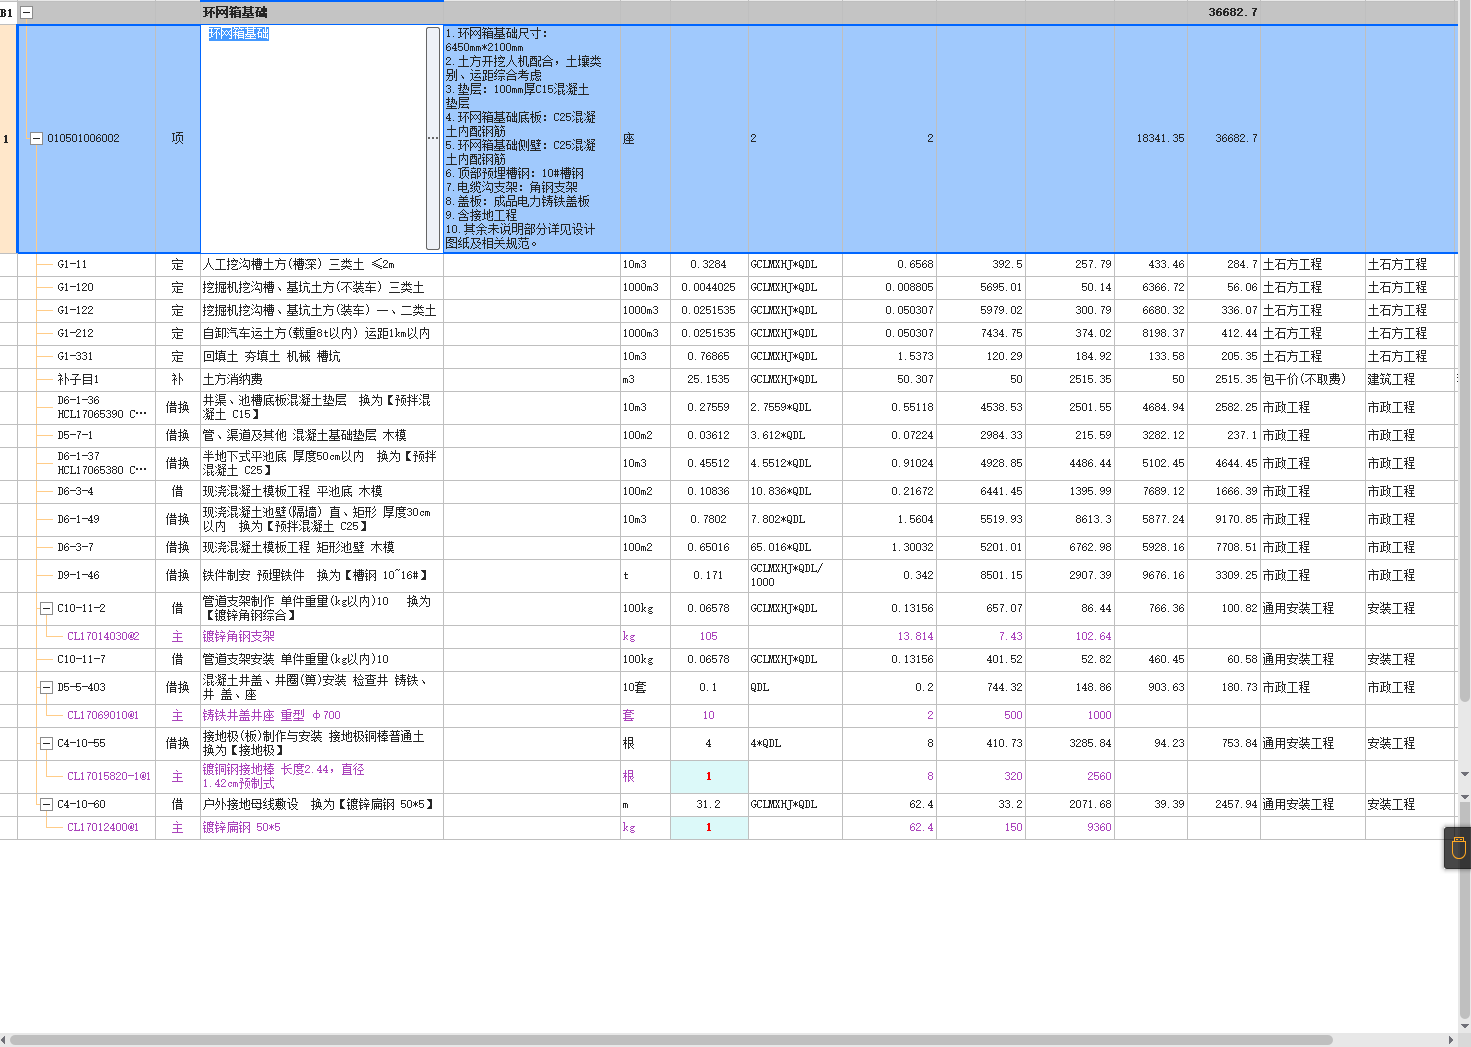This screenshot has width=1471, height=1047.
Task: Select code cell D5-7-1
Action: pyautogui.click(x=75, y=435)
